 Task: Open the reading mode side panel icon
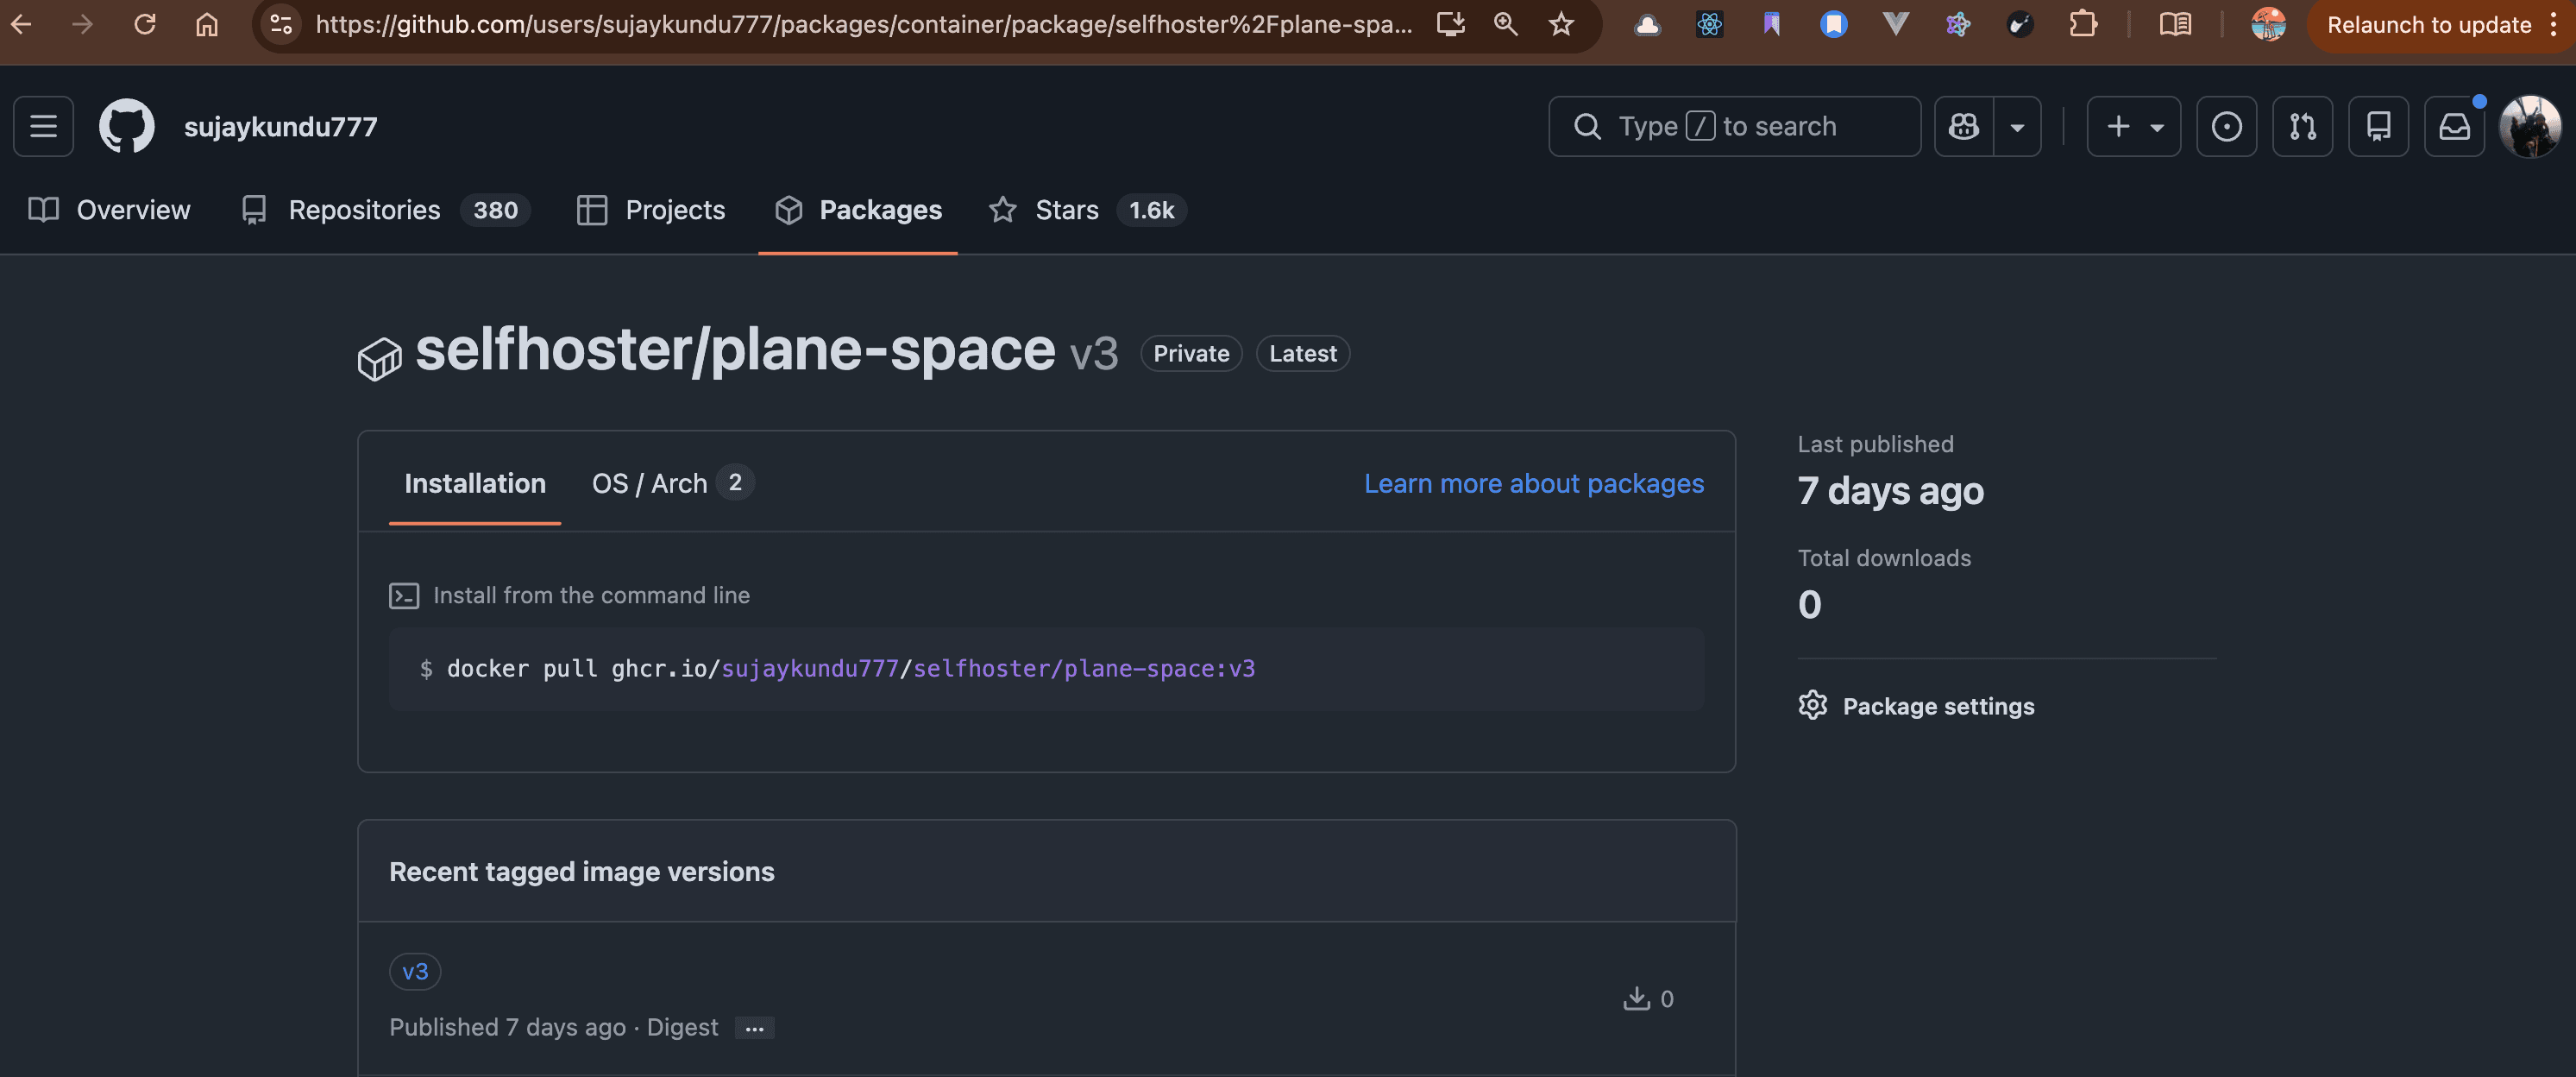[2175, 24]
